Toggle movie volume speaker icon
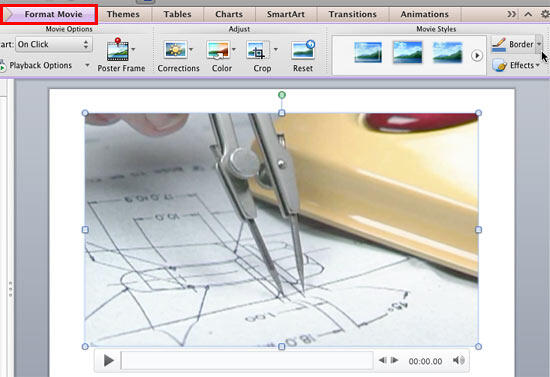Viewport: 550px width, 377px height. pos(458,360)
